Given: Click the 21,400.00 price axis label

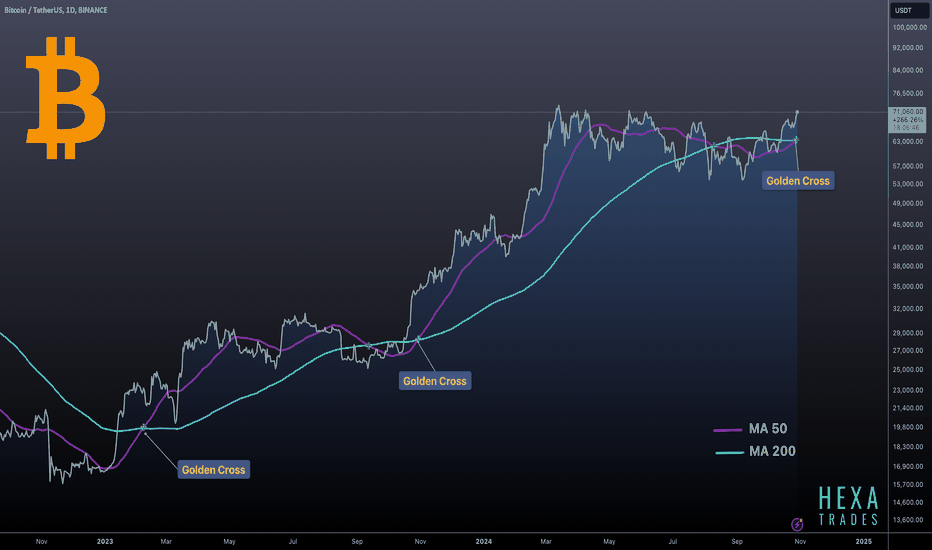Looking at the screenshot, I should click(x=909, y=408).
